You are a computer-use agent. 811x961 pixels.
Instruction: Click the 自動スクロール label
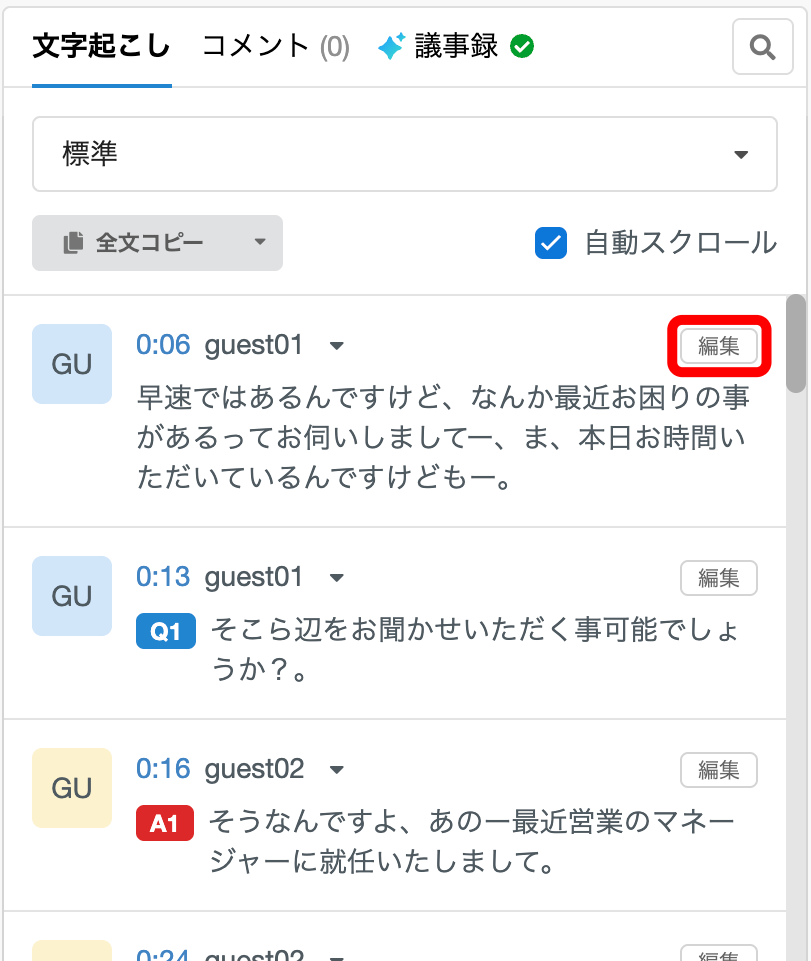[680, 243]
